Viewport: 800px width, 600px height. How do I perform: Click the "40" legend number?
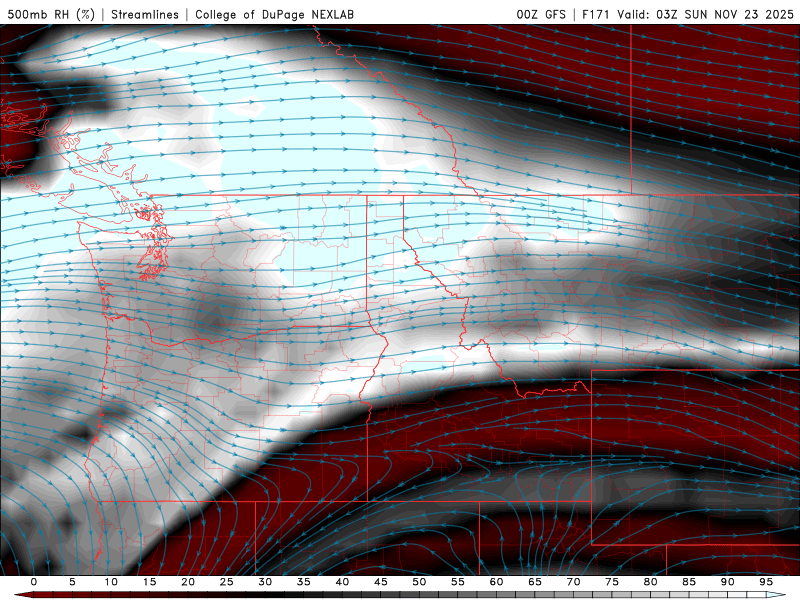pos(342,582)
